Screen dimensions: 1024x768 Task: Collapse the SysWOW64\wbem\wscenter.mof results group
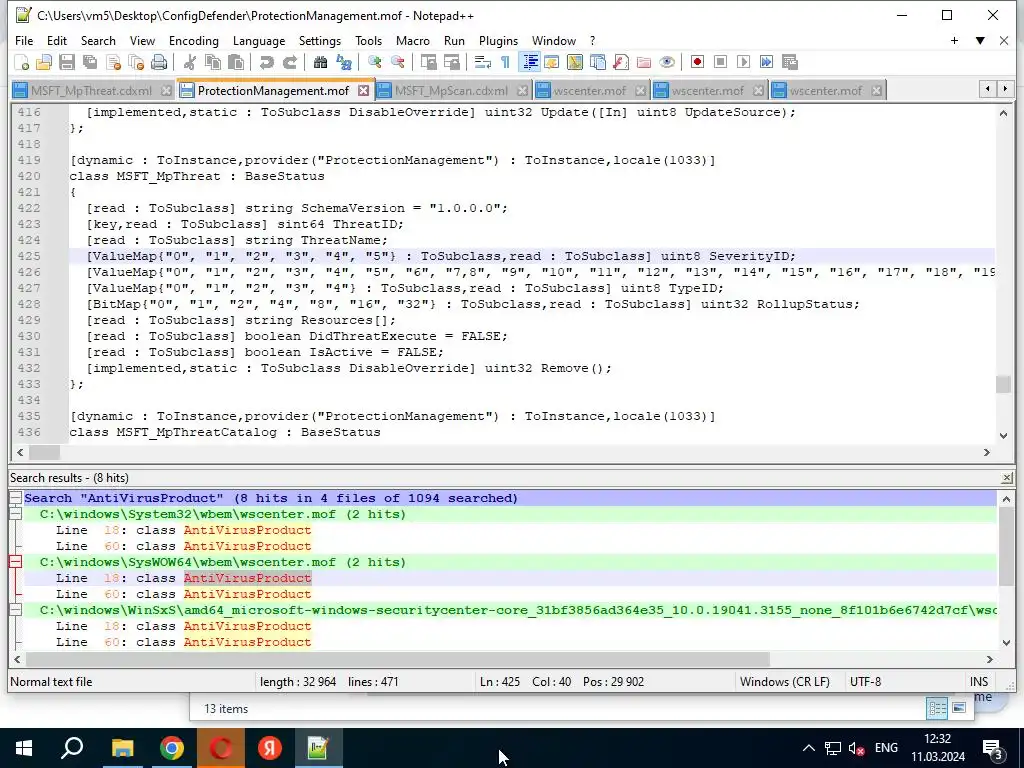[x=15, y=562]
